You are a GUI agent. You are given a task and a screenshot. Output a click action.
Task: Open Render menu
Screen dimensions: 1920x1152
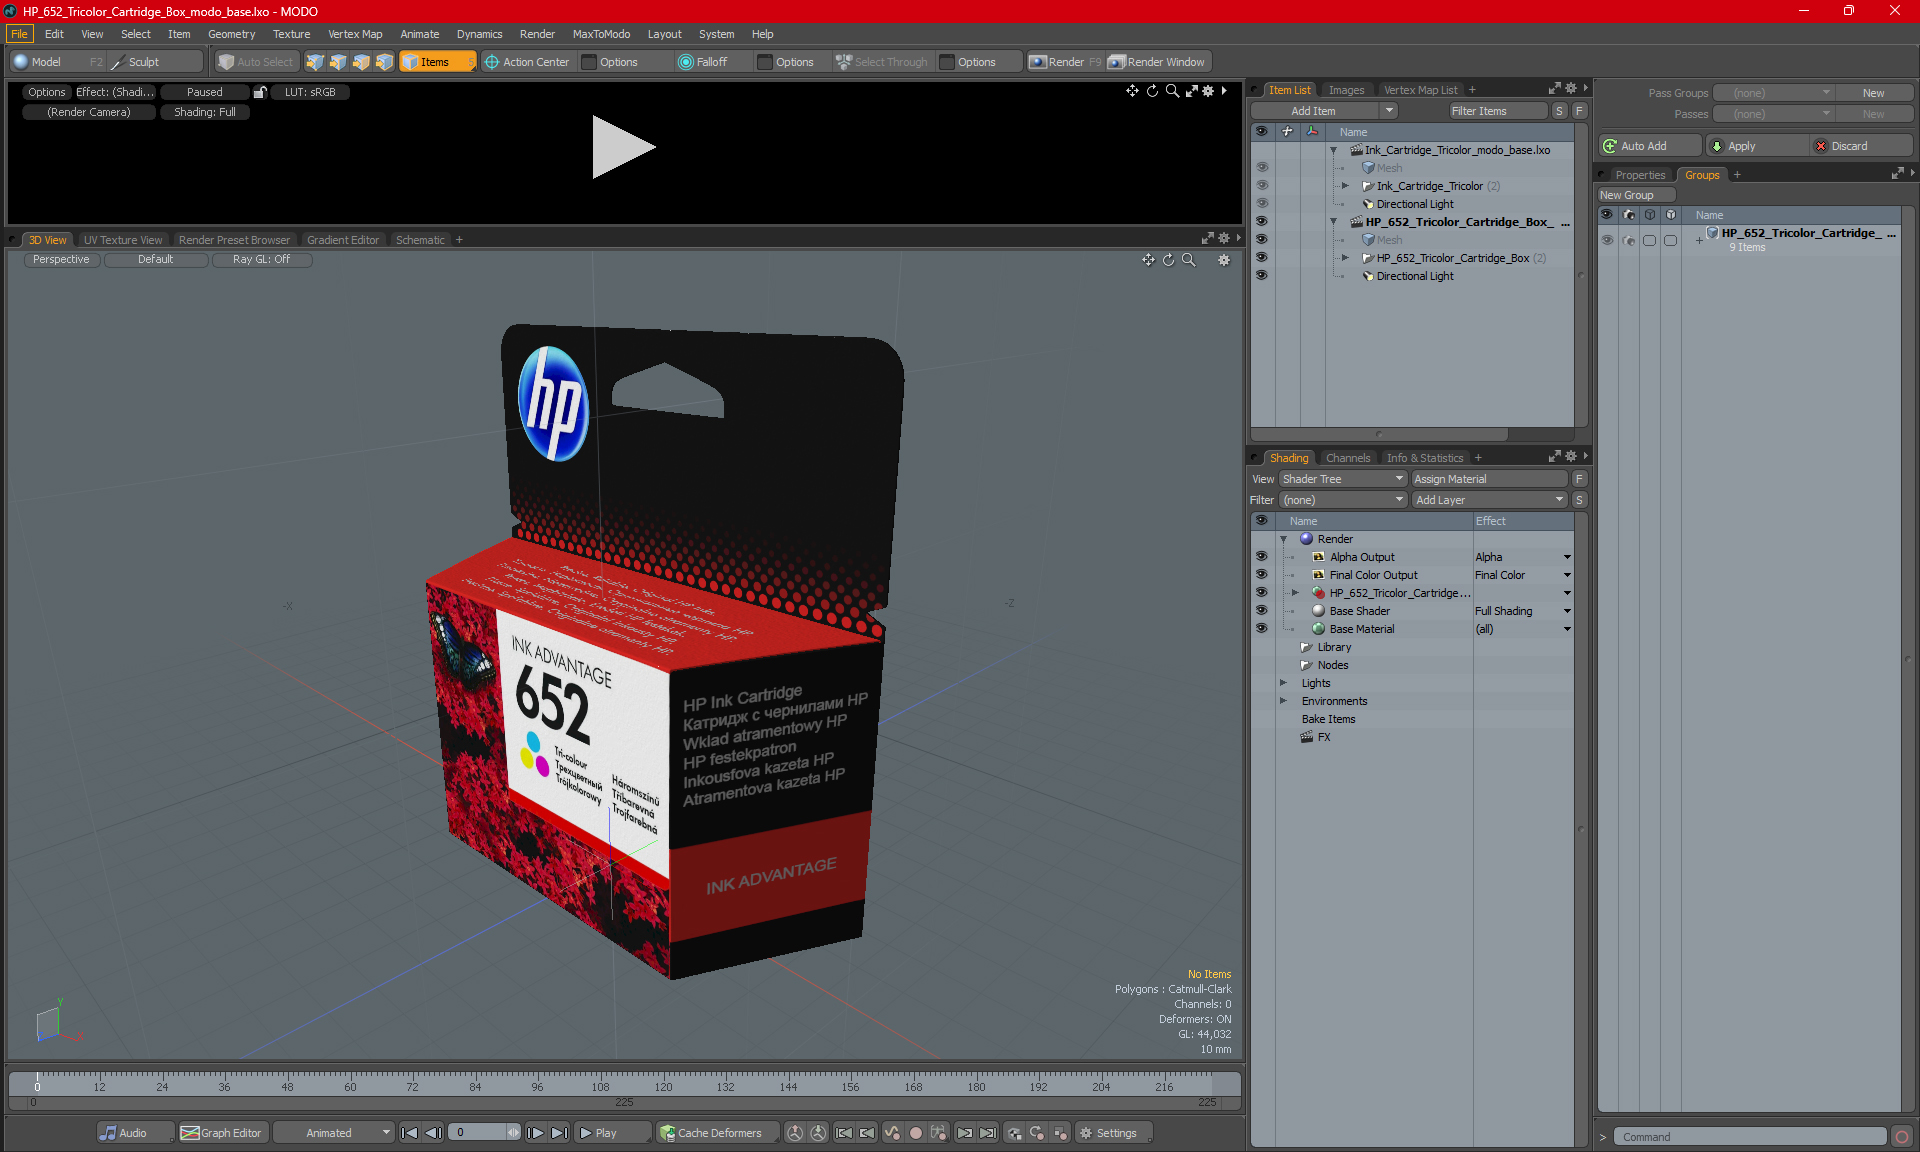point(537,34)
